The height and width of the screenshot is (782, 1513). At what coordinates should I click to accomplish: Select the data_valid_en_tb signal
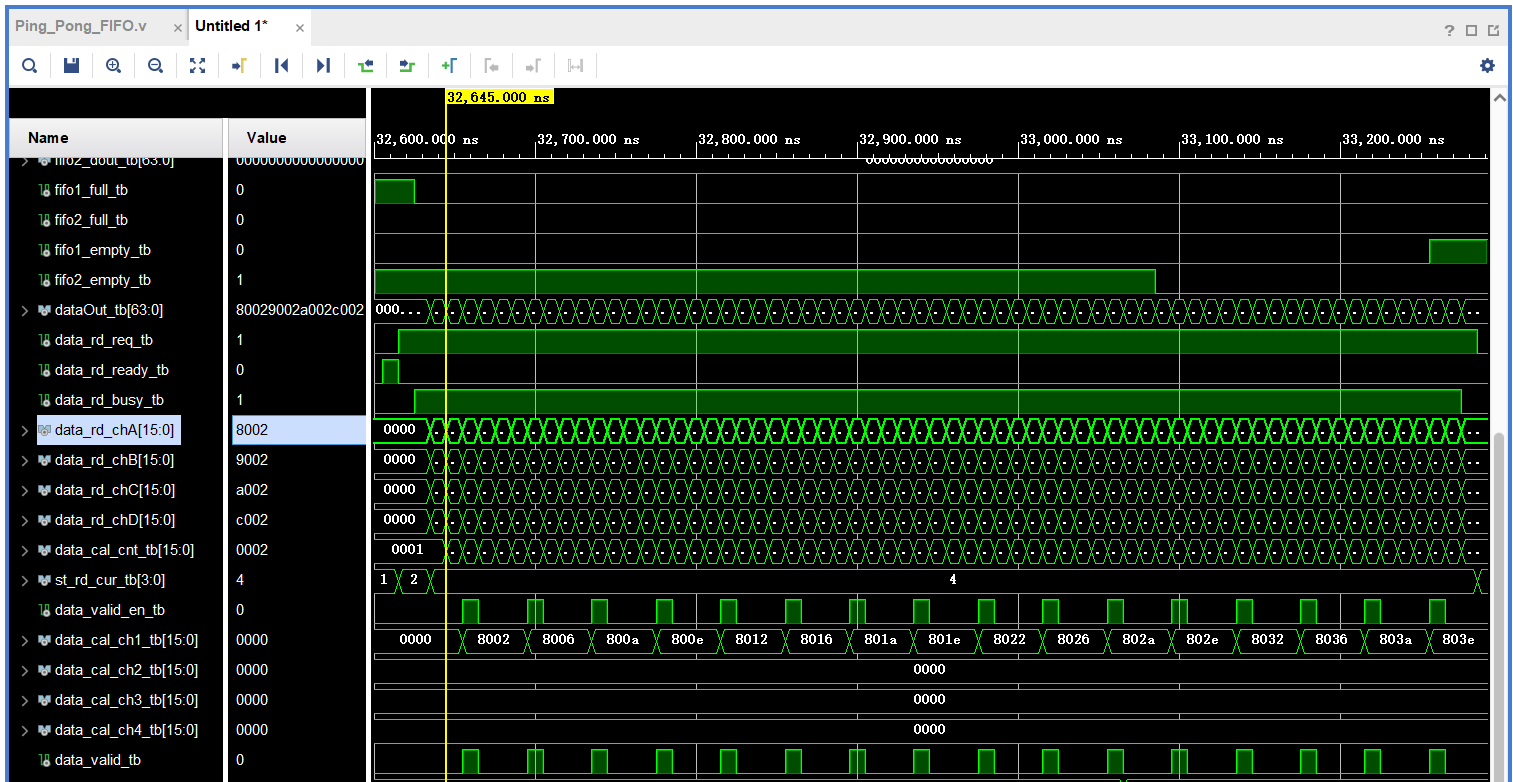(x=110, y=610)
